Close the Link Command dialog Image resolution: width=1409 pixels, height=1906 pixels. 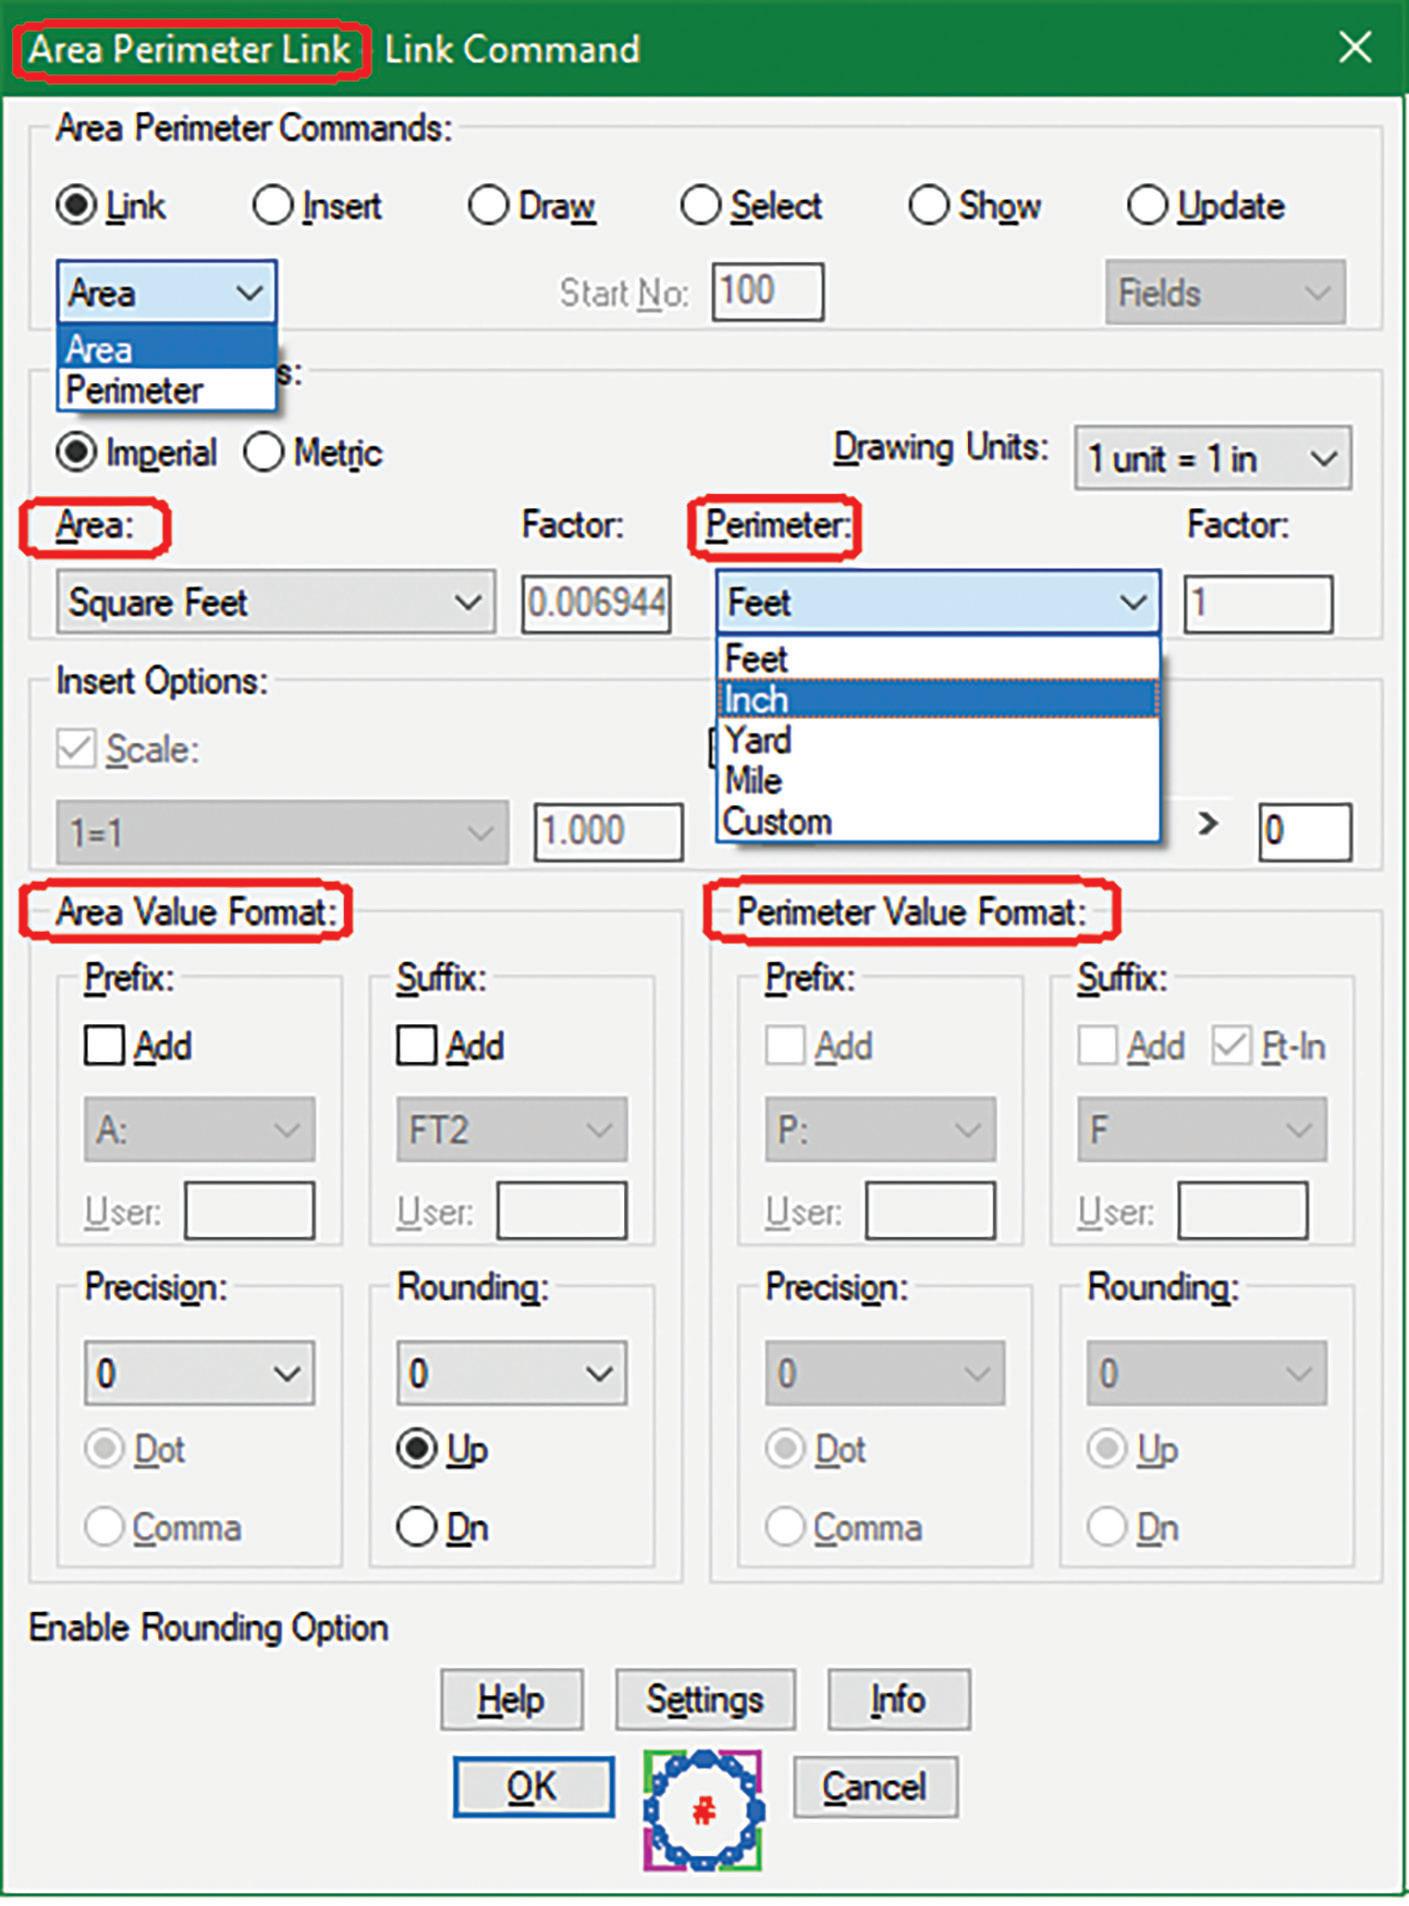click(x=1355, y=47)
